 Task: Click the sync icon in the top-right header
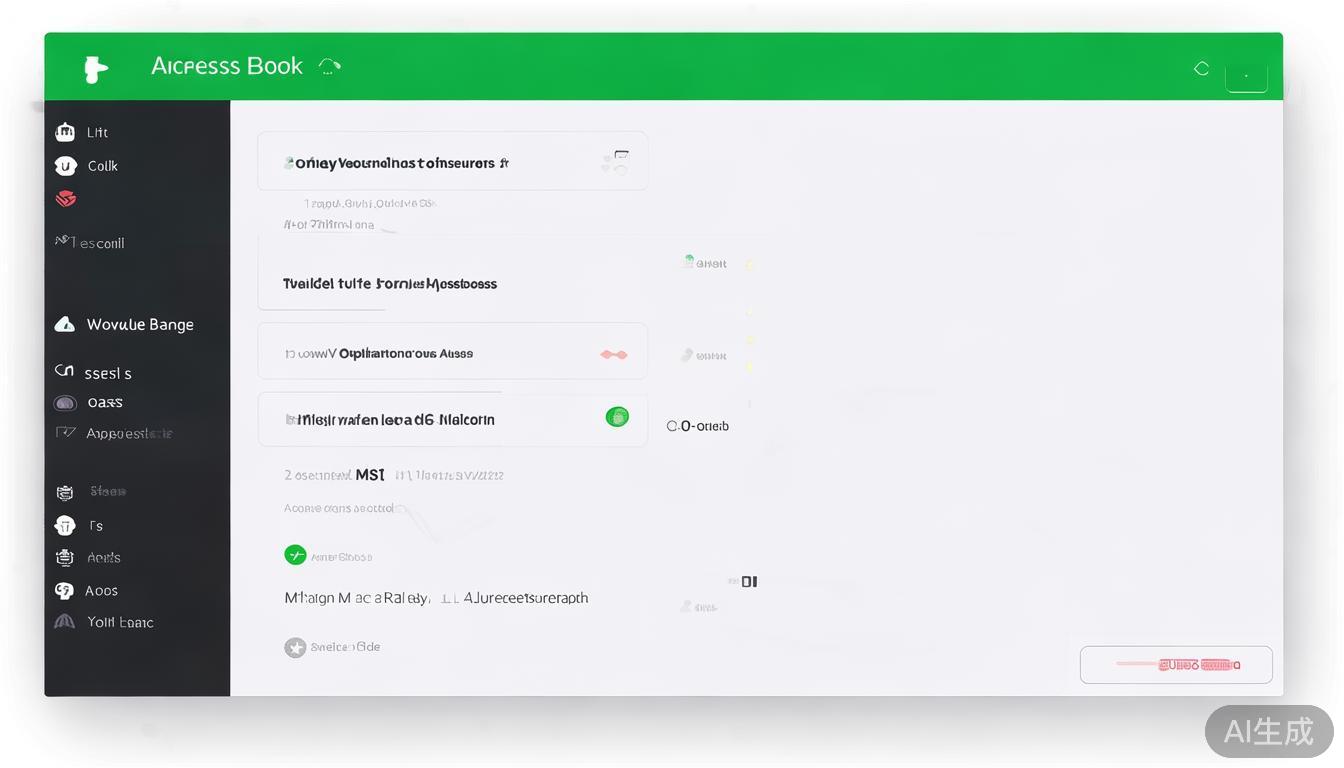(1201, 68)
